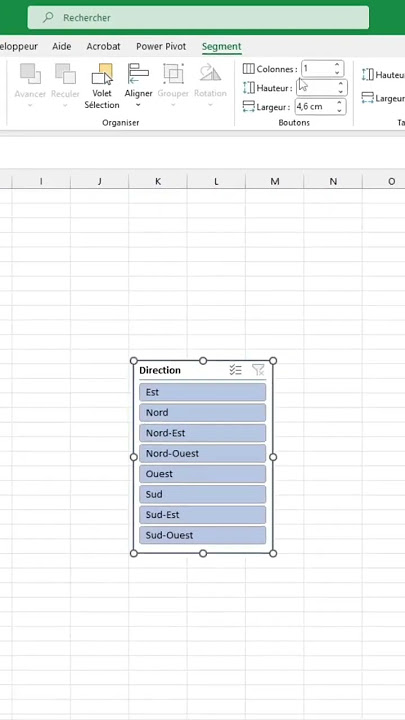This screenshot has height=720, width=405.
Task: Open the Volet Sélection pane
Action: tap(102, 86)
